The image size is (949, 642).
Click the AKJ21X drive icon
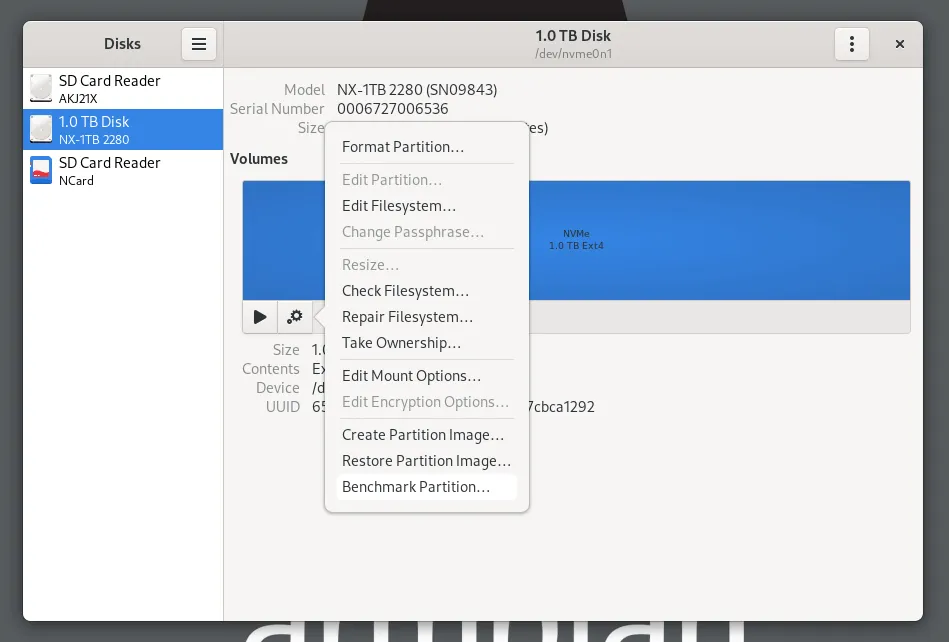[x=41, y=88]
